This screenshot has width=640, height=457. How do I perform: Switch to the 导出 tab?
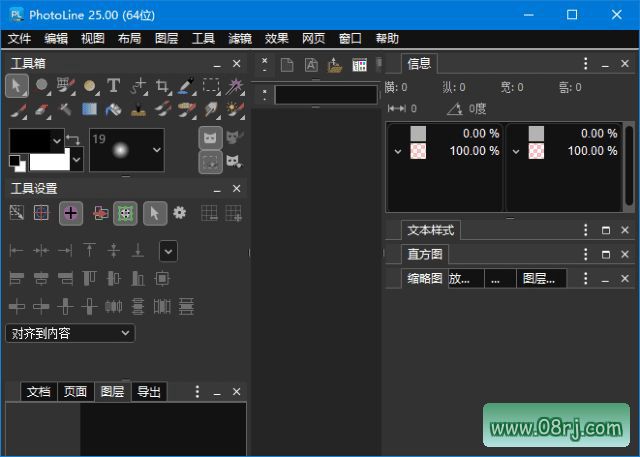(149, 392)
